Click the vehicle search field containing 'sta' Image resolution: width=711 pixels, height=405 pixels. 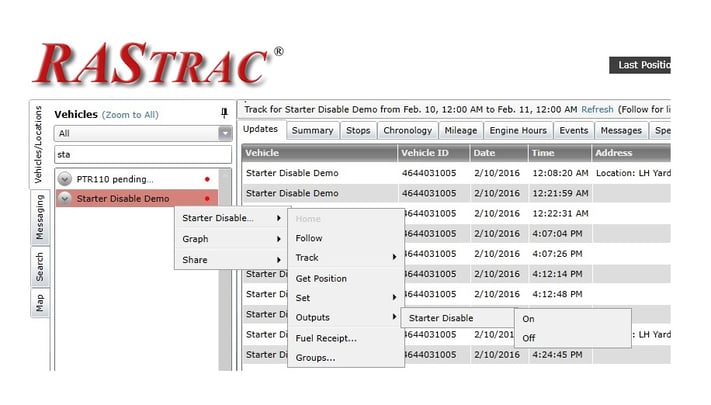tap(135, 154)
